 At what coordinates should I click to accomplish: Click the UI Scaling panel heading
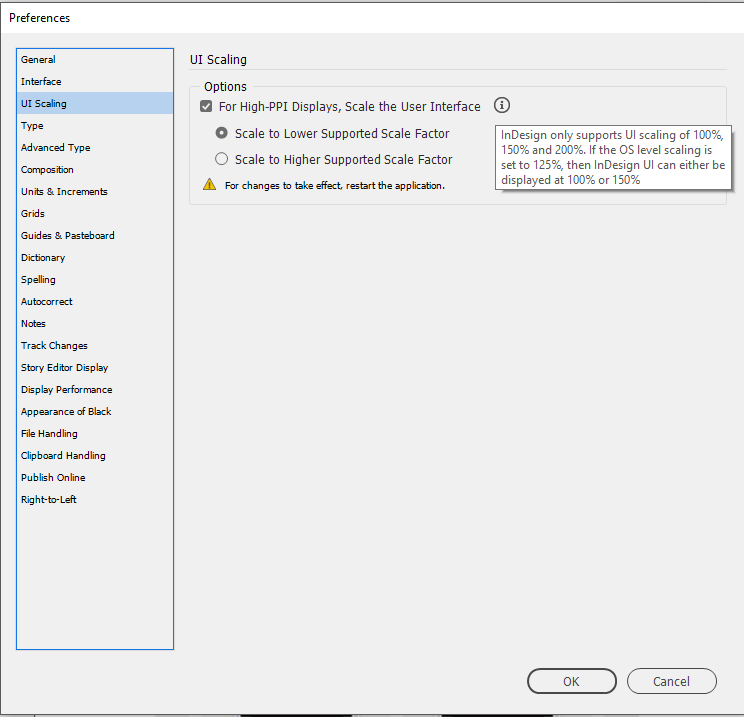coord(218,60)
